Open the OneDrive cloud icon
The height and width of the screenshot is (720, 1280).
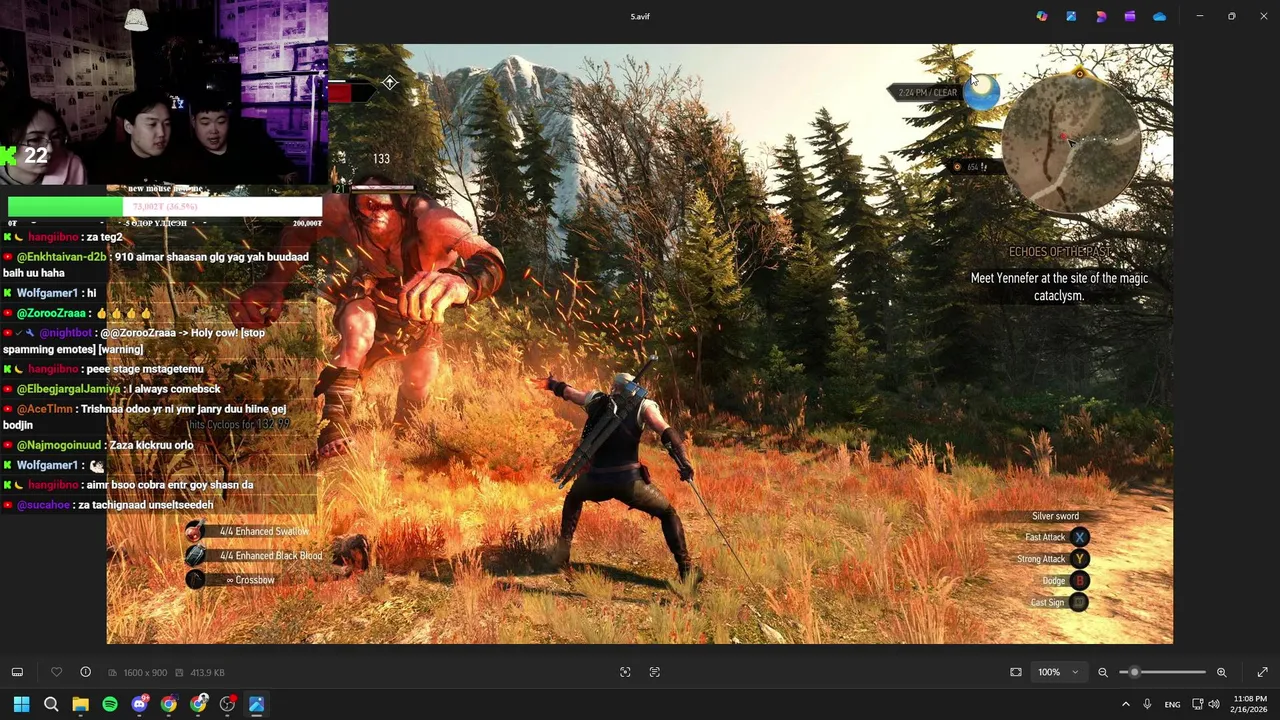1159,16
